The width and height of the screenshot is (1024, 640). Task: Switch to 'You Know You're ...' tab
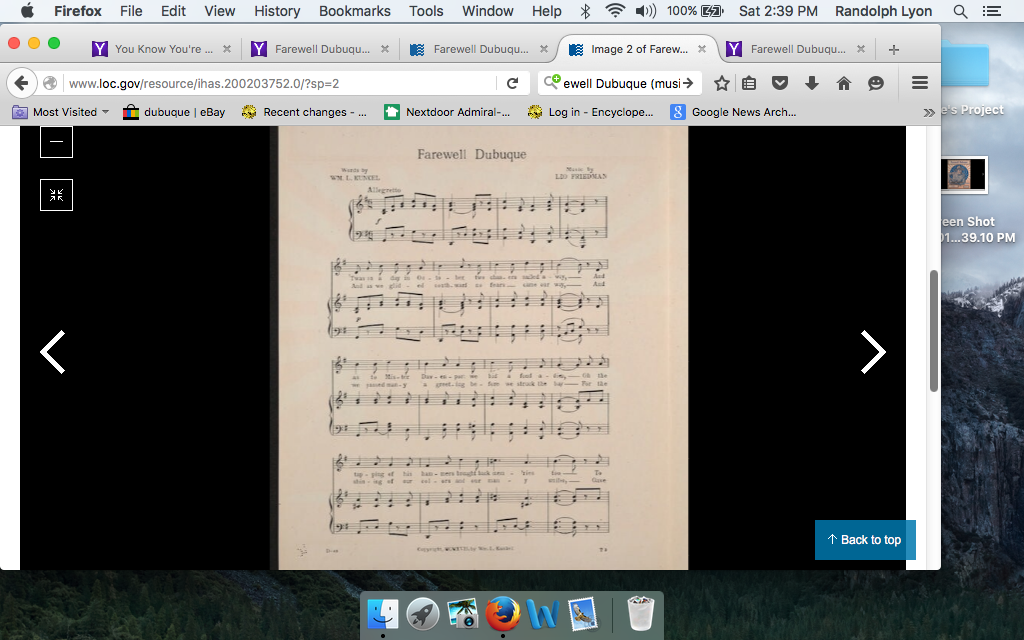point(161,49)
